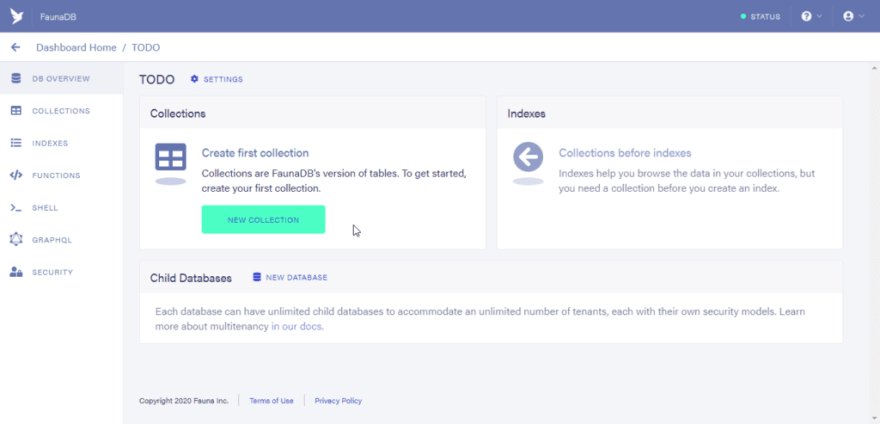The height and width of the screenshot is (424, 880).
Task: Go to Dashboard Home breadcrumb
Action: pyautogui.click(x=76, y=48)
